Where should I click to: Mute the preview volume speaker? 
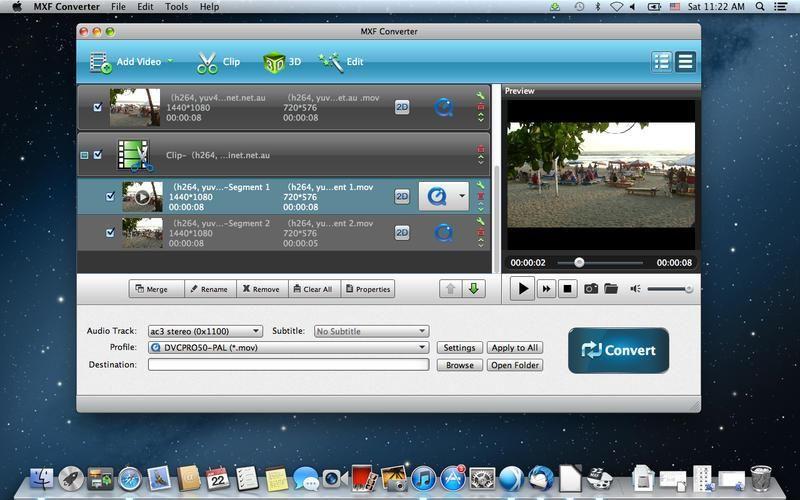(x=635, y=289)
